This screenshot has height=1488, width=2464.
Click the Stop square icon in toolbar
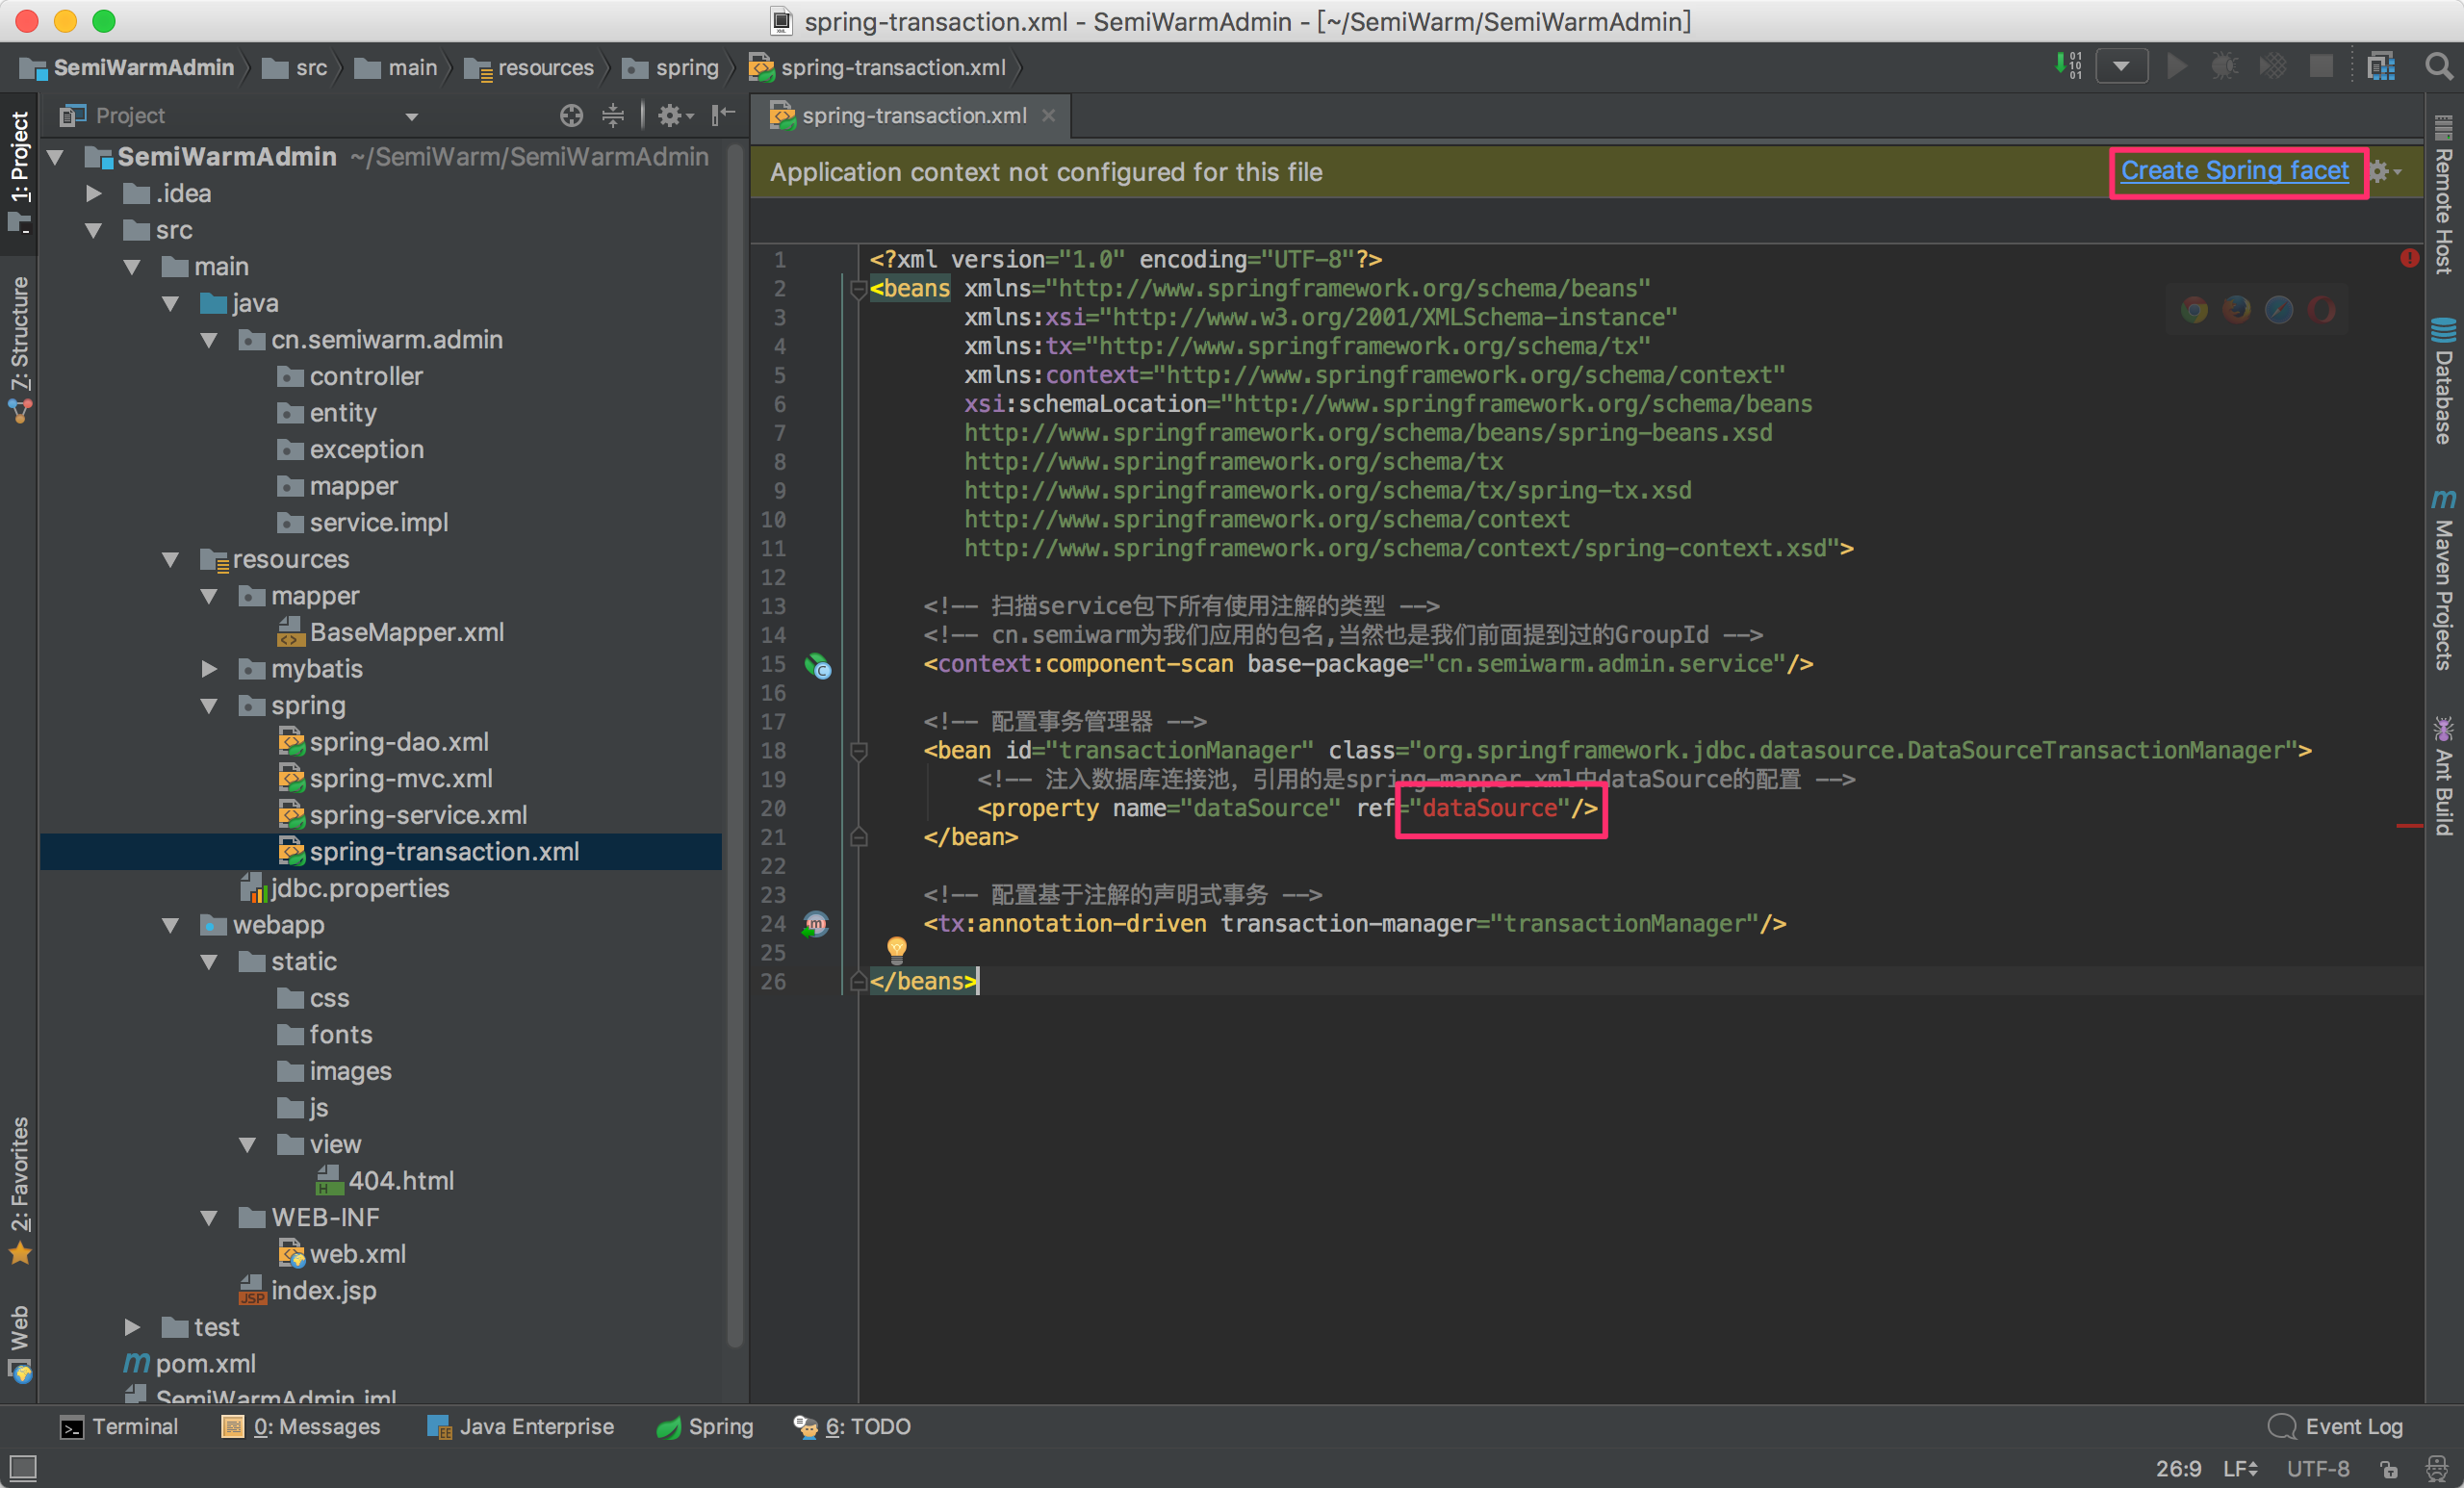[x=2321, y=67]
